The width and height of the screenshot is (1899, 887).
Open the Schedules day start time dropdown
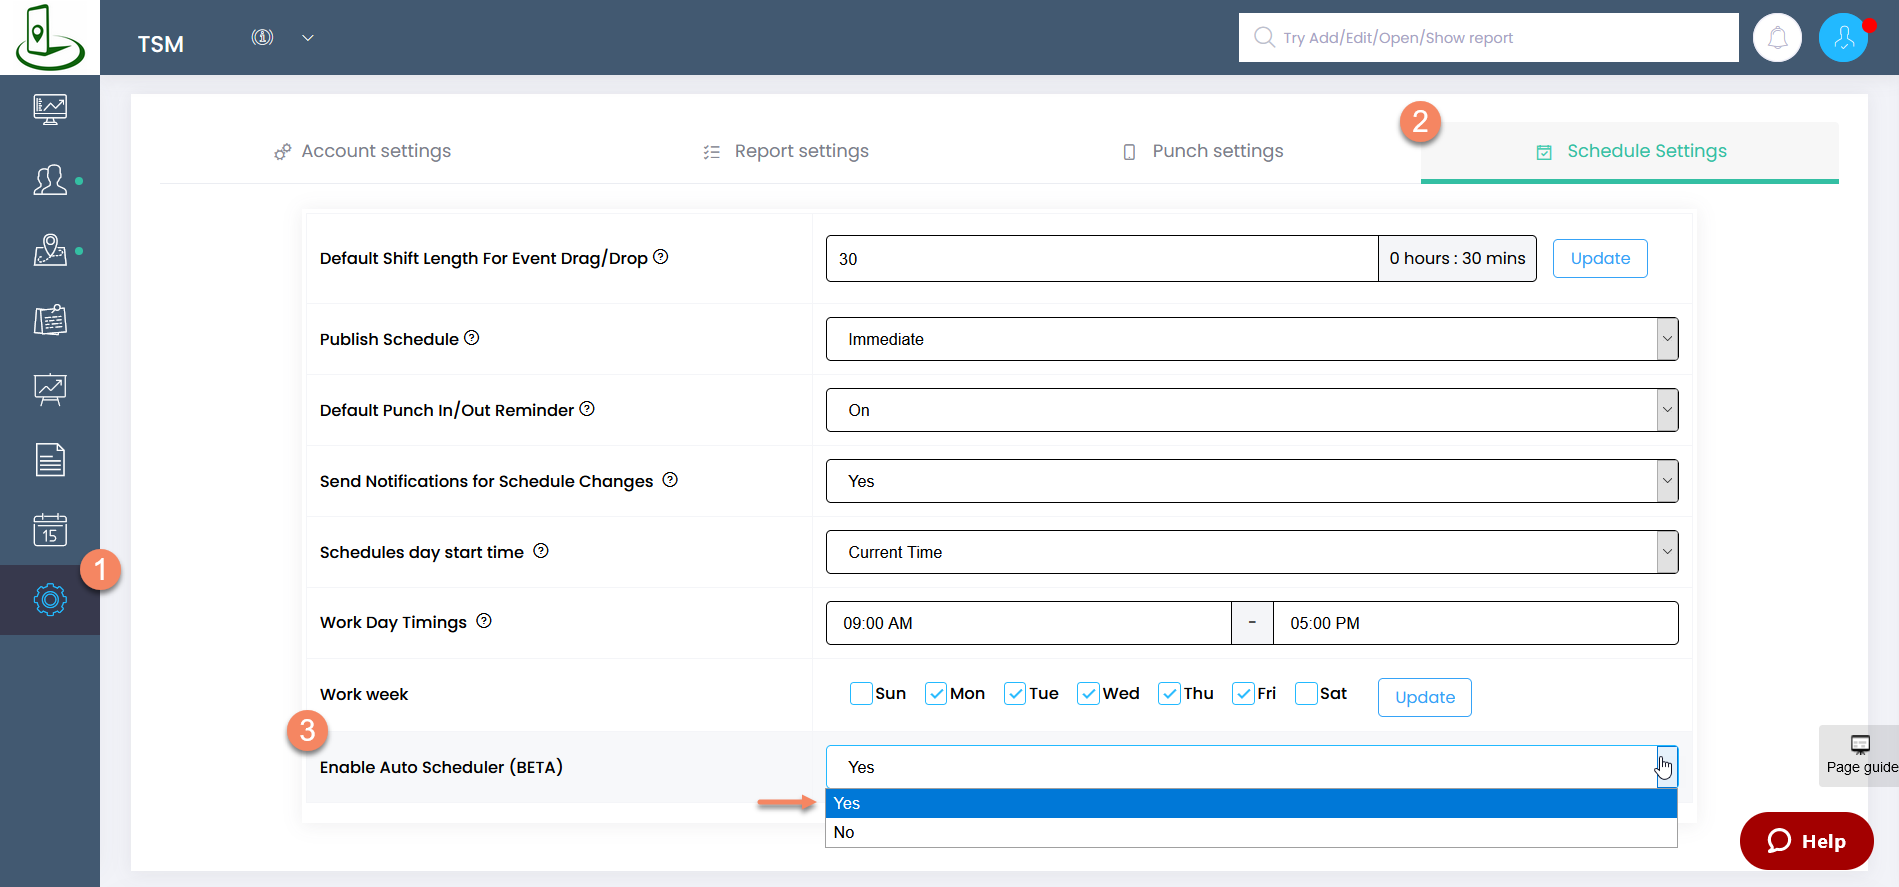[x=1252, y=552]
